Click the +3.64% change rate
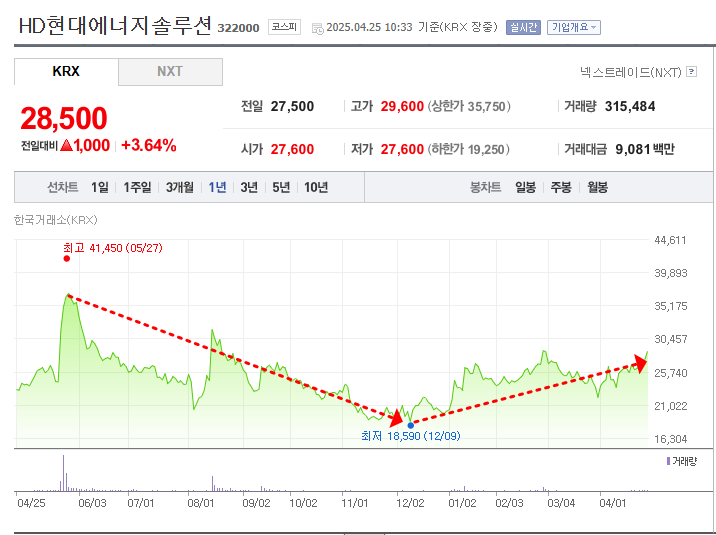Image resolution: width=716 pixels, height=535 pixels. click(x=149, y=145)
